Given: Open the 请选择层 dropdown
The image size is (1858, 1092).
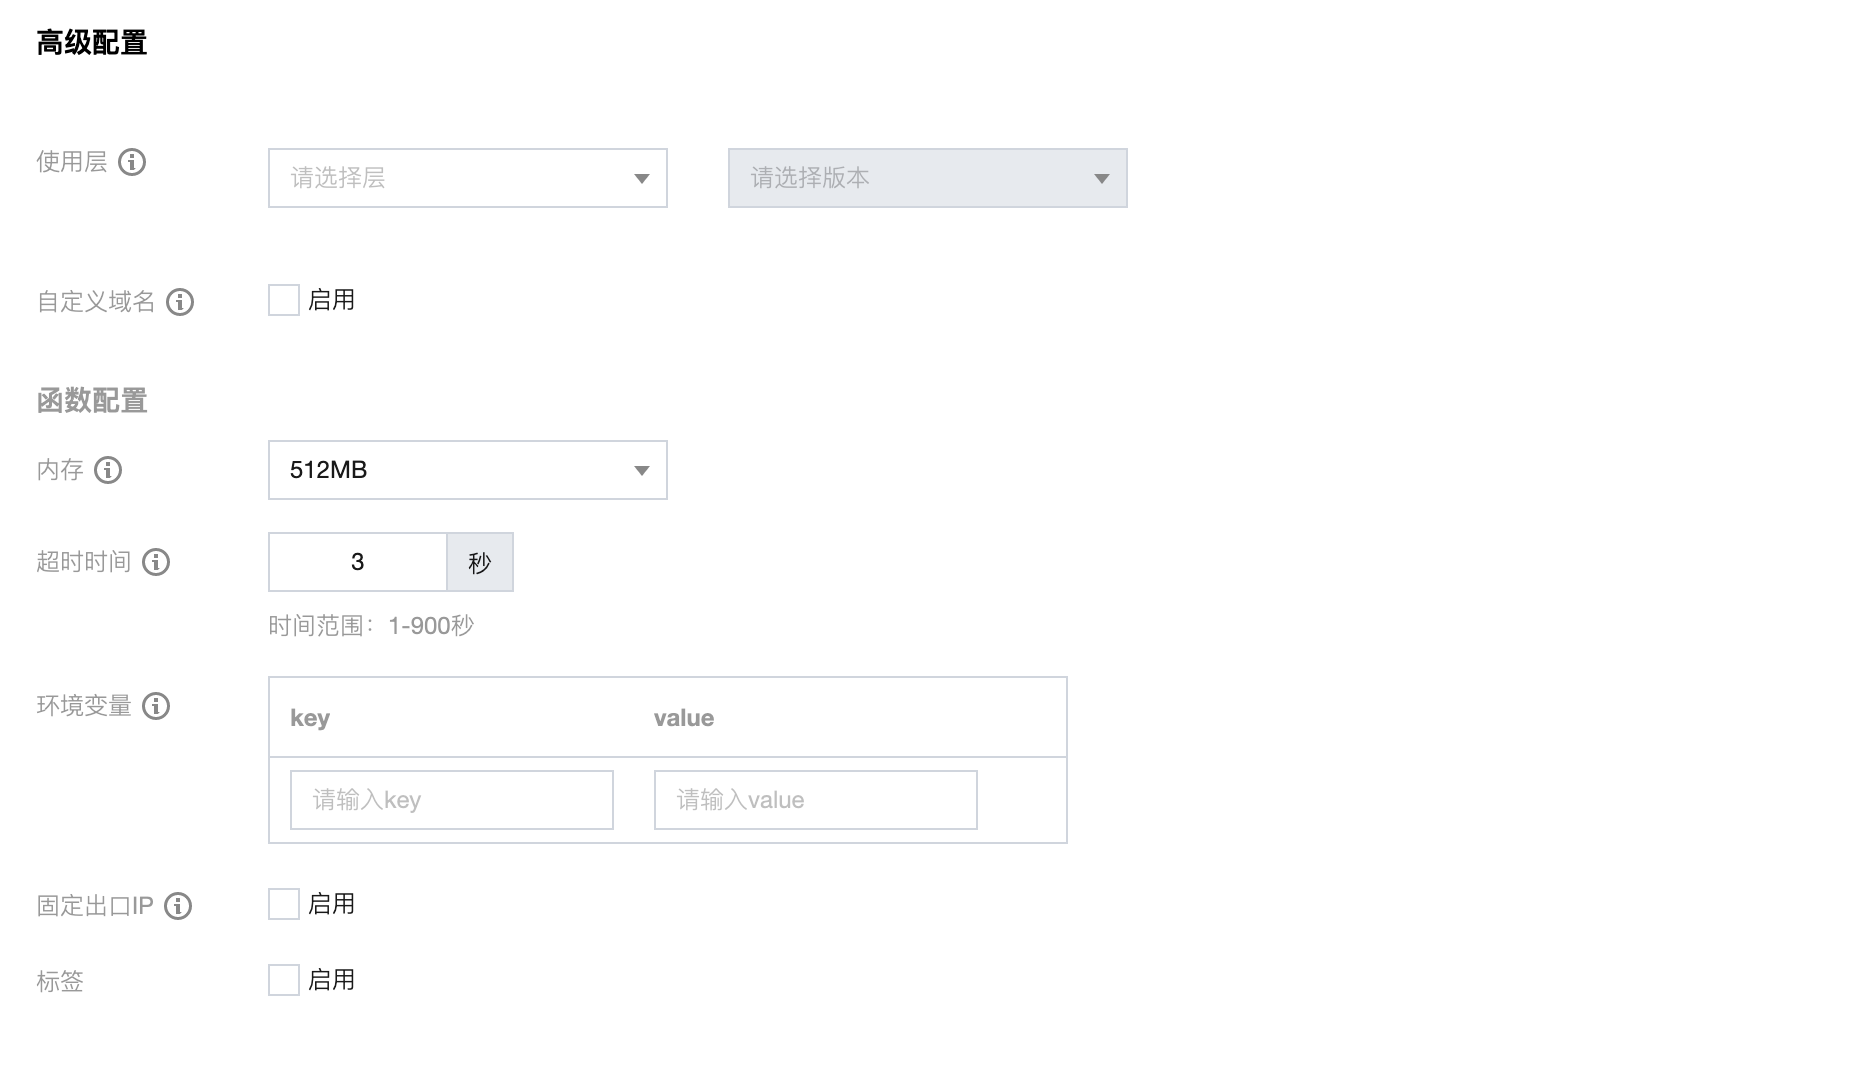Looking at the screenshot, I should coord(468,178).
